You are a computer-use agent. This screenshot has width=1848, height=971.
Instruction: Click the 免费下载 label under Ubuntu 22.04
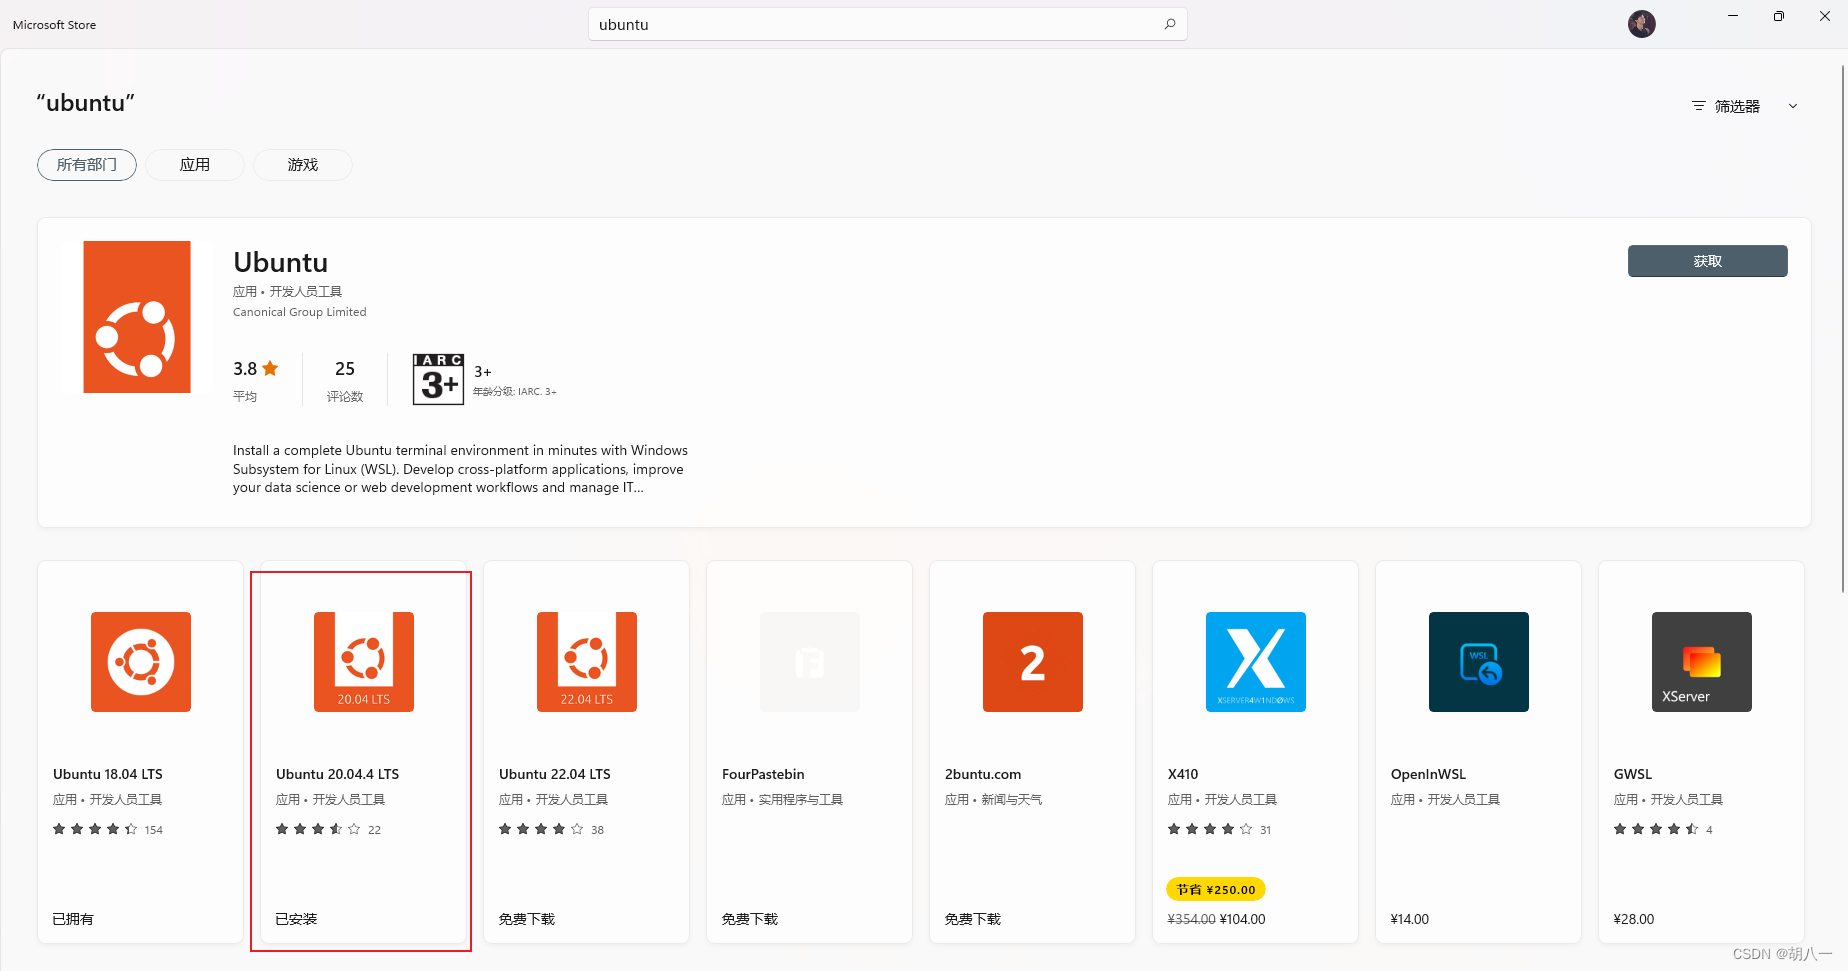526,918
